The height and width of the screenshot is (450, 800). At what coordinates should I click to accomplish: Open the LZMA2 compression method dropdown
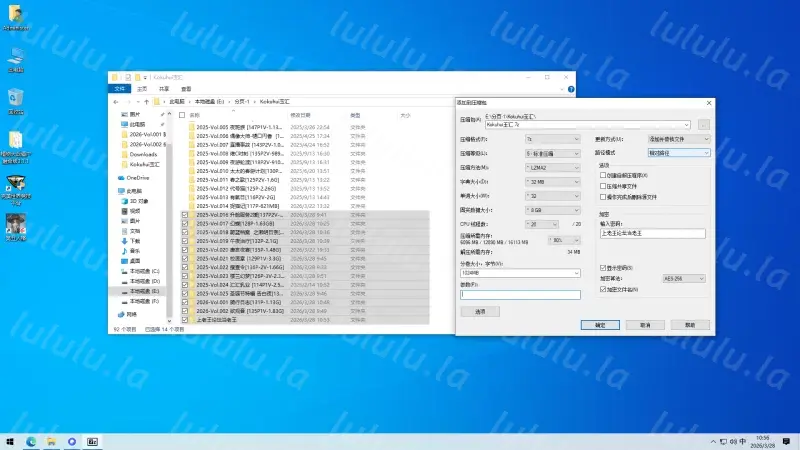(553, 168)
